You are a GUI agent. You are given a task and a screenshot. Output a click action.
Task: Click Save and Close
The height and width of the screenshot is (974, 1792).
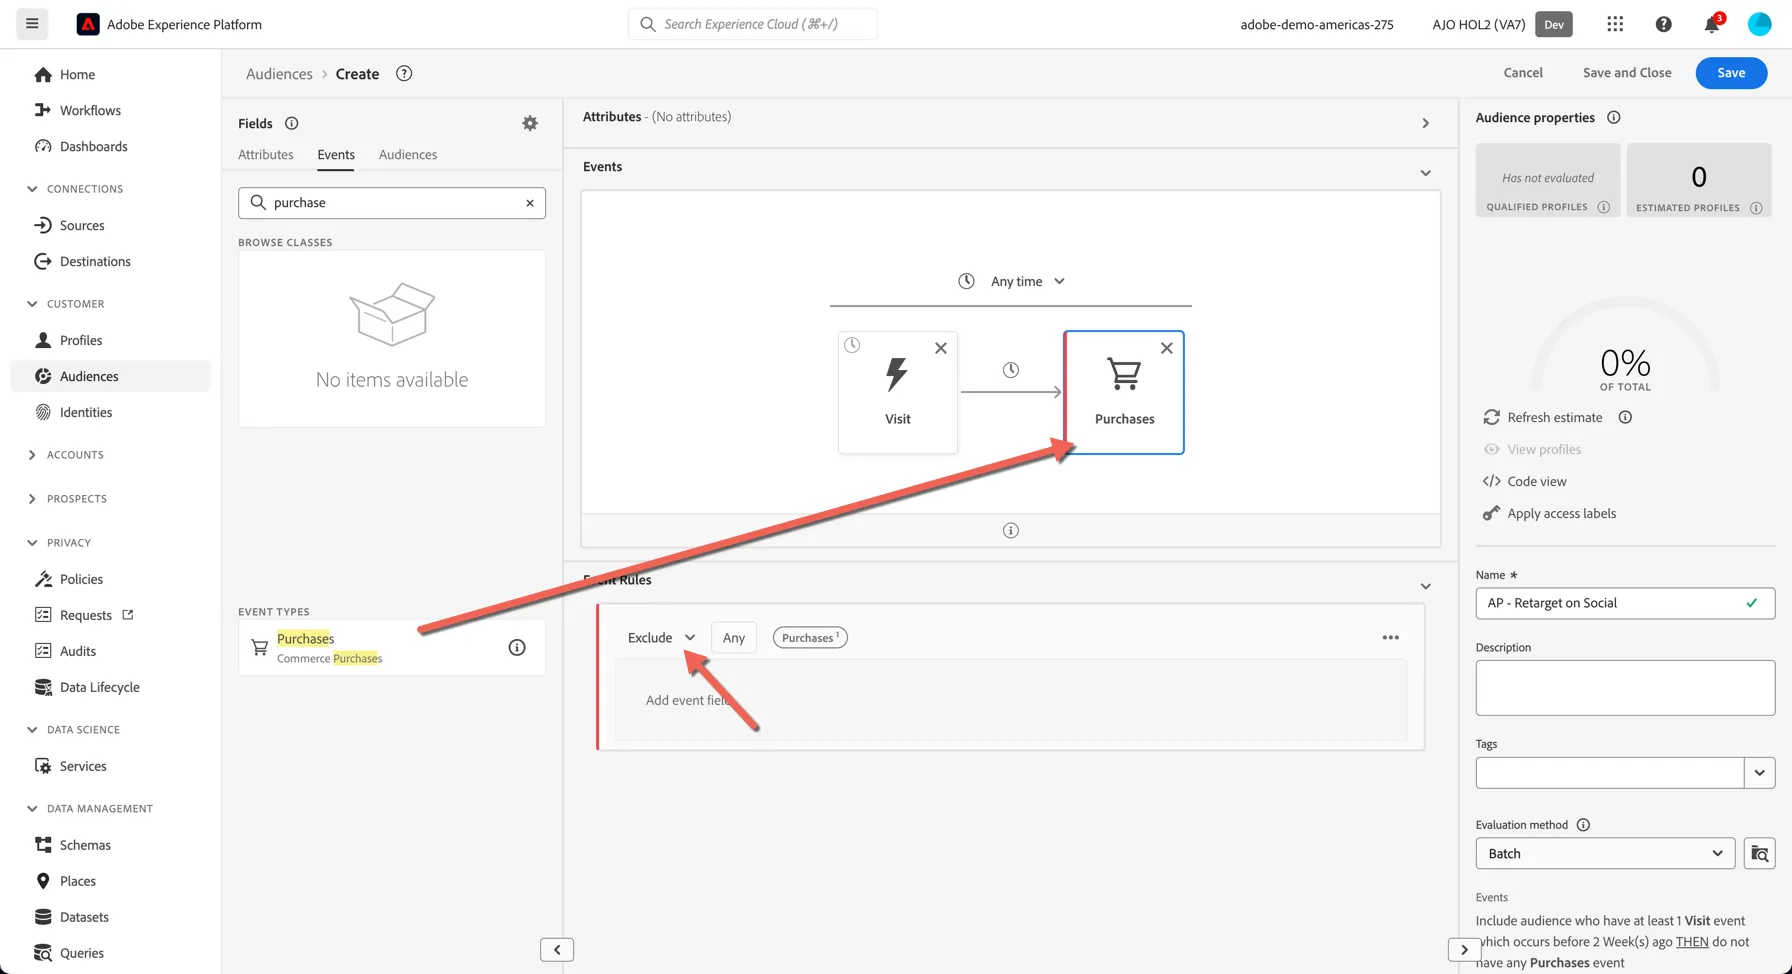pyautogui.click(x=1627, y=72)
